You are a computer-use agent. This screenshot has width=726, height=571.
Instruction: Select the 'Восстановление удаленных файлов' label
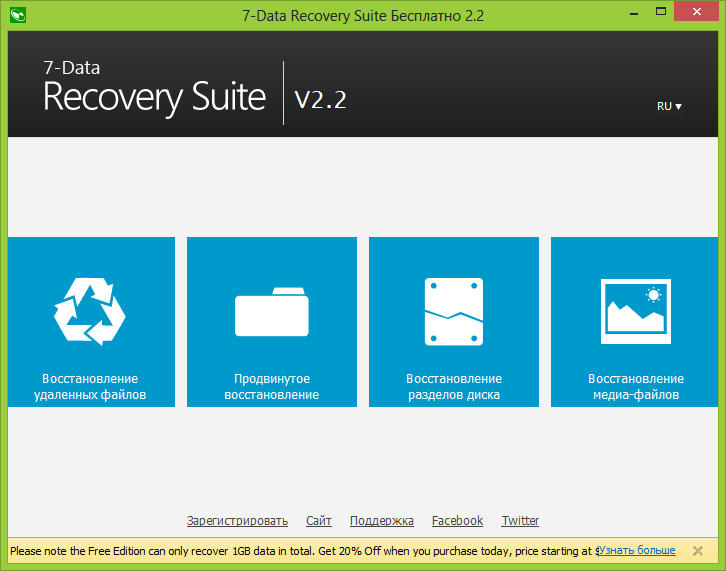90,387
